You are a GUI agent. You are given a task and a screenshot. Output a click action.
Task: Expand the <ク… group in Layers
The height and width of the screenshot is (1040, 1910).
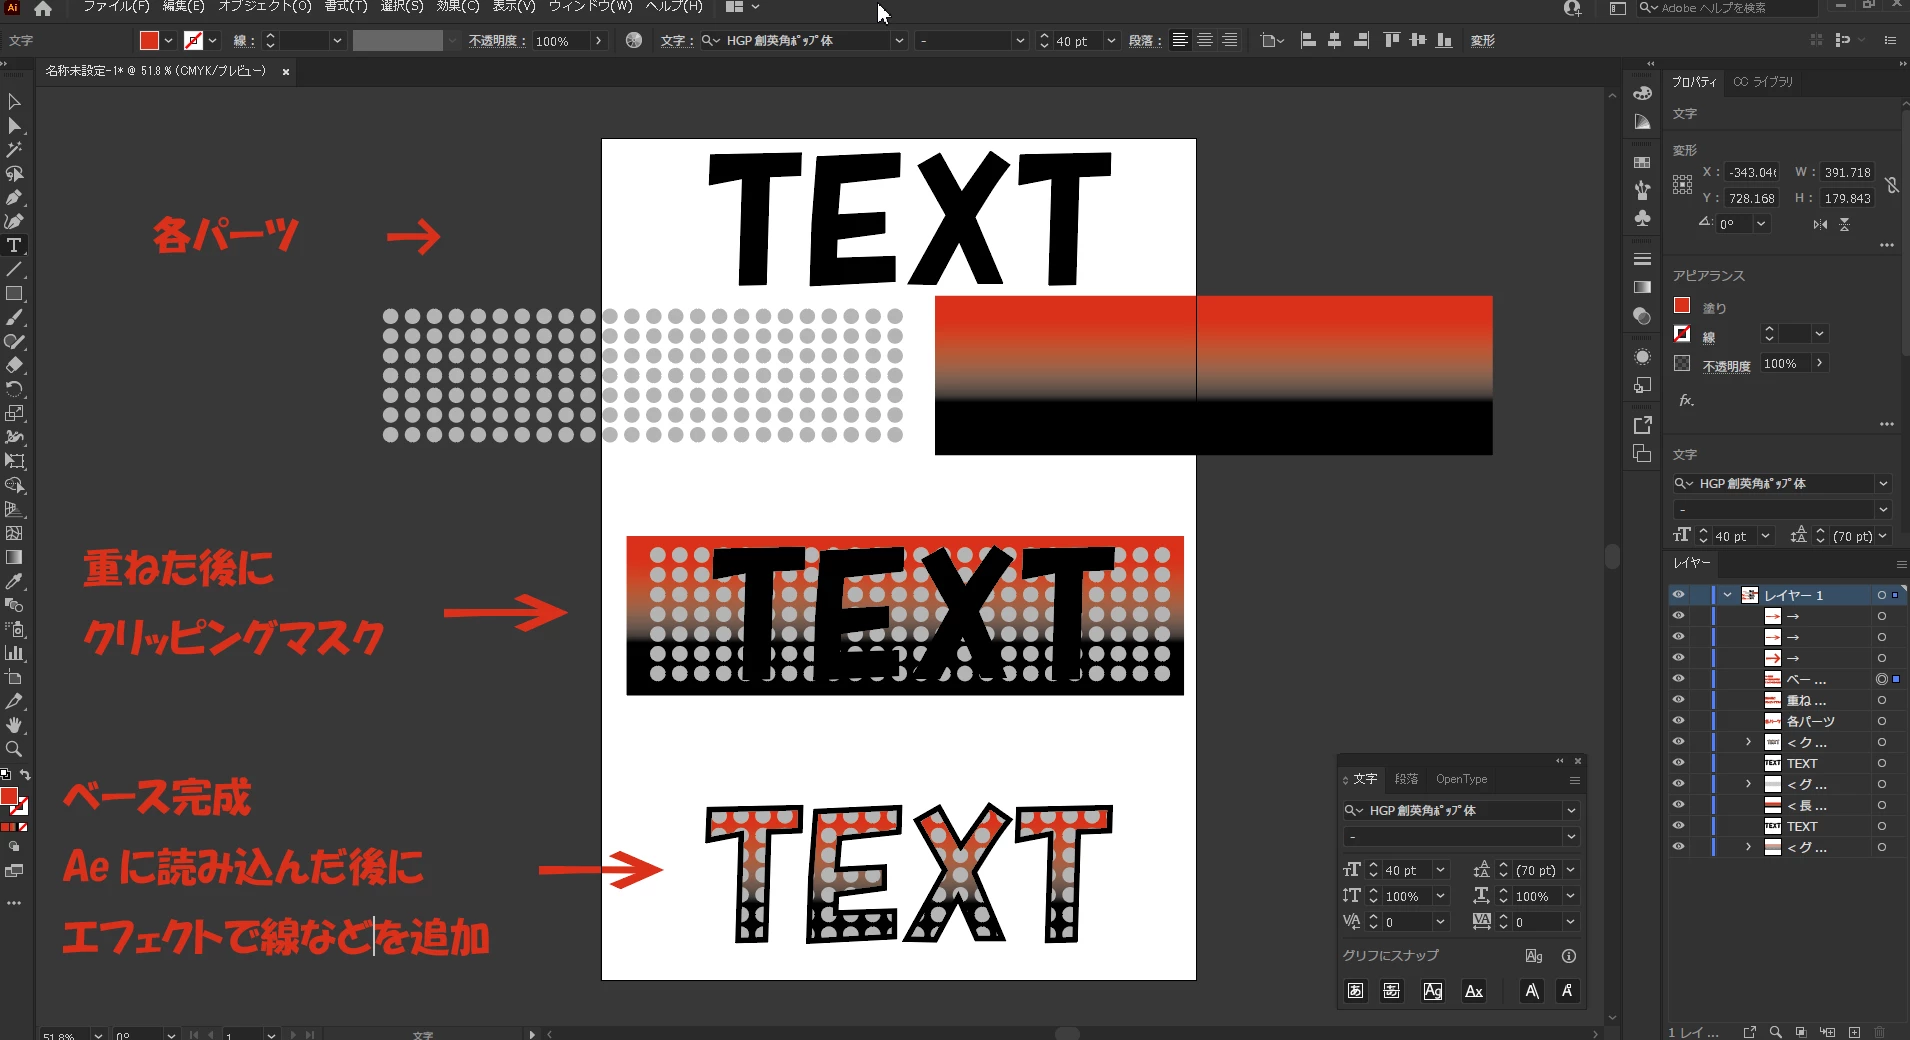pyautogui.click(x=1748, y=742)
